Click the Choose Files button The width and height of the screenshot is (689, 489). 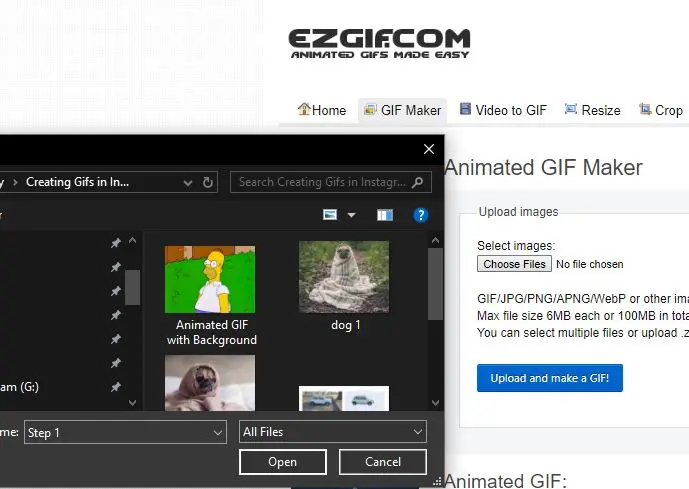coord(514,264)
